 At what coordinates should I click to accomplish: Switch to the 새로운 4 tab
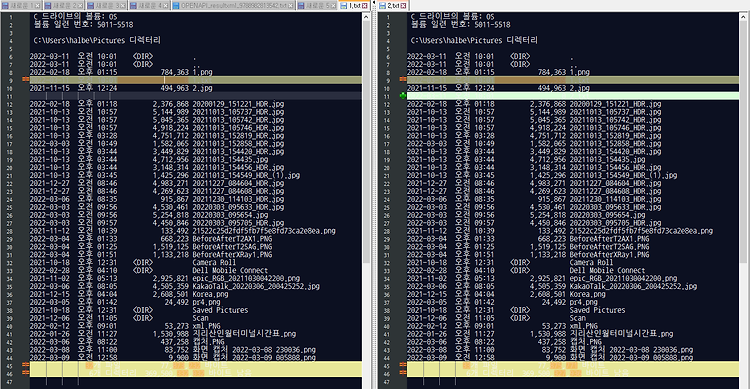(149, 5)
